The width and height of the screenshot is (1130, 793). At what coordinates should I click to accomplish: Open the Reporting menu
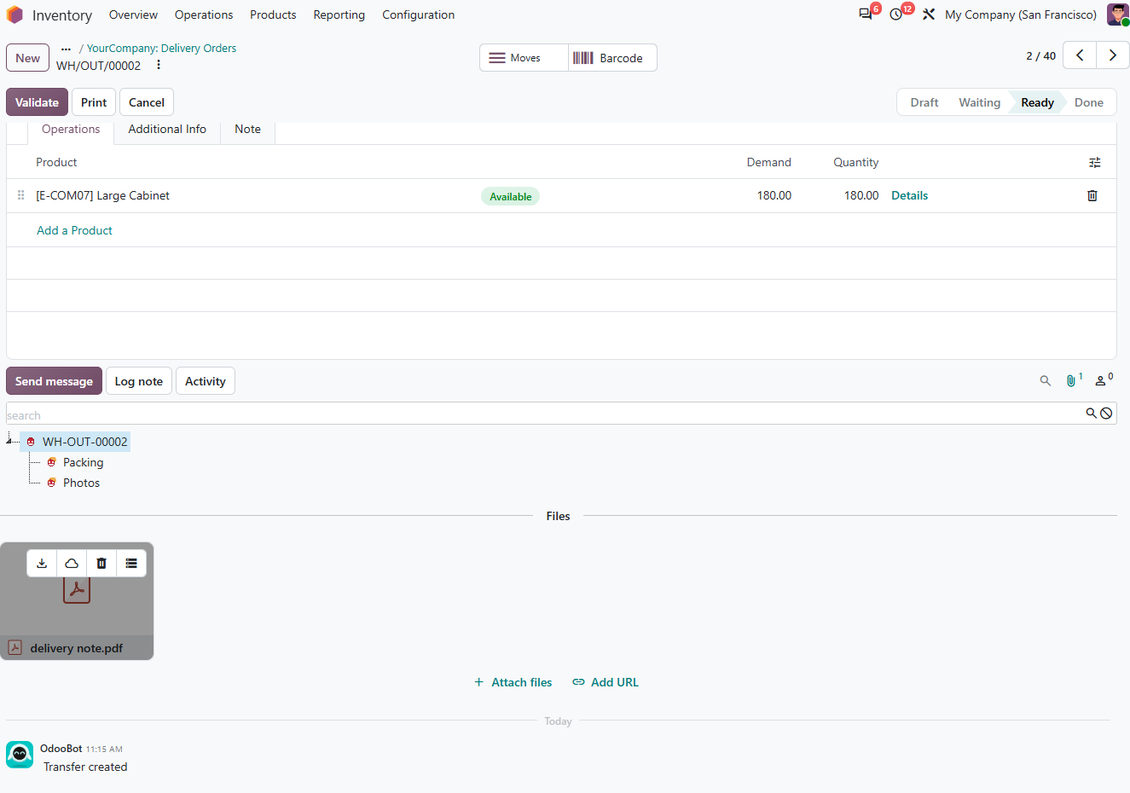tap(339, 14)
